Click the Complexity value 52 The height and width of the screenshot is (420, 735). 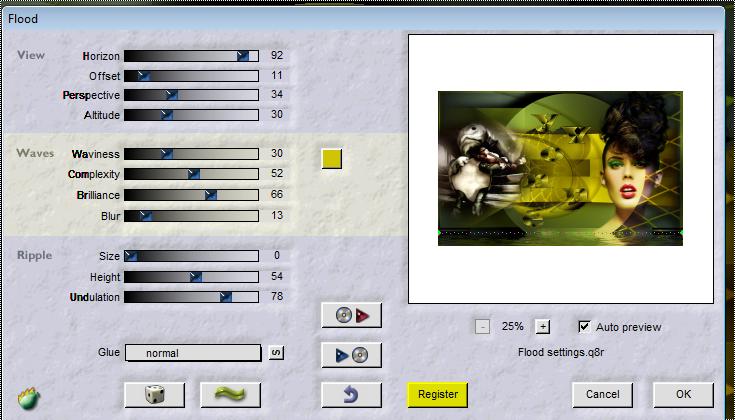pos(277,173)
